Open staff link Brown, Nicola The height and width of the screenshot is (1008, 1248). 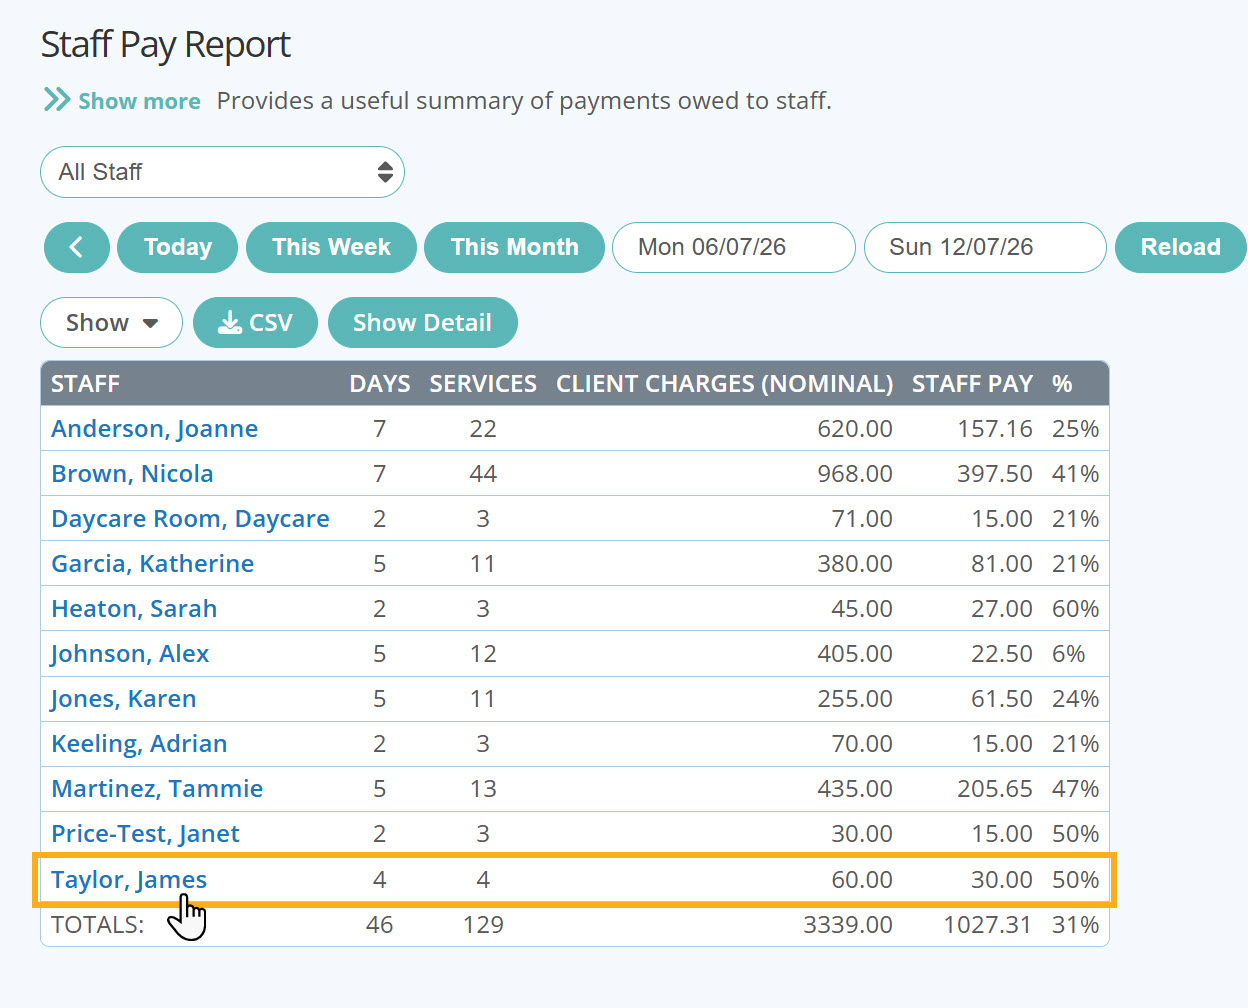(132, 474)
